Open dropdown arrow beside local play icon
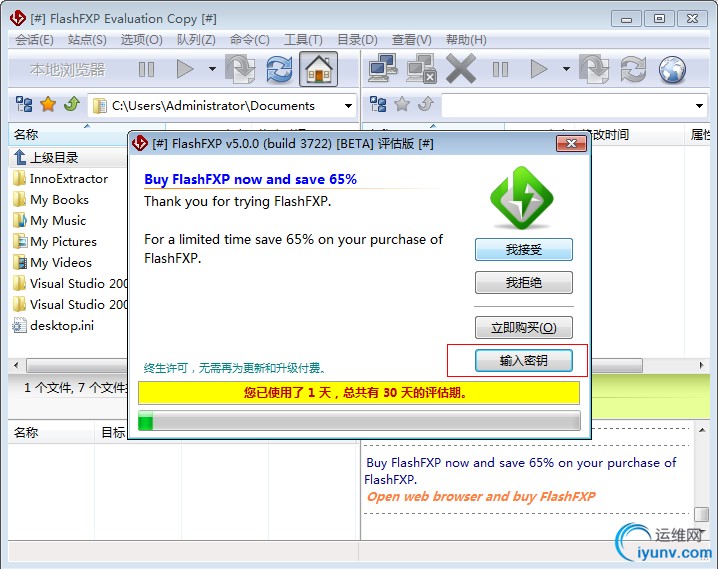This screenshot has height=569, width=718. coord(212,69)
